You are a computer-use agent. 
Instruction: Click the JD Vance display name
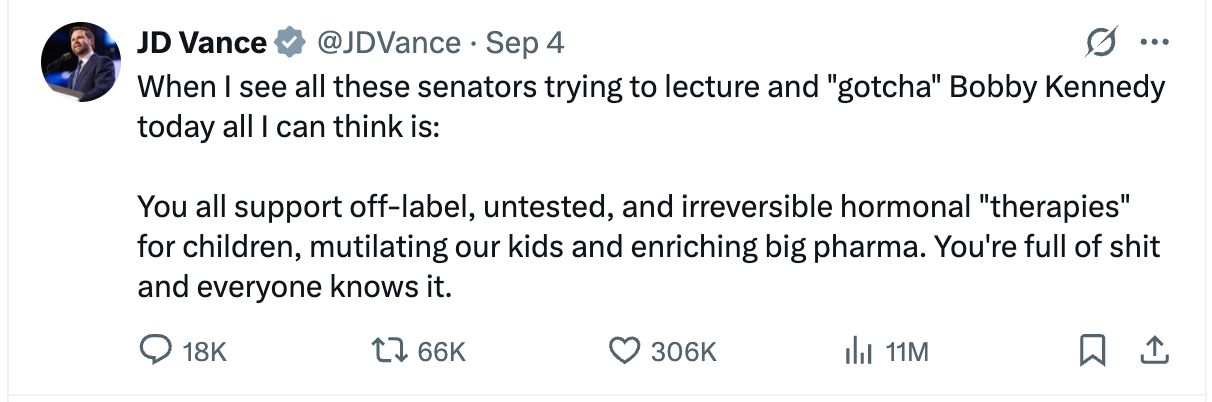[201, 43]
